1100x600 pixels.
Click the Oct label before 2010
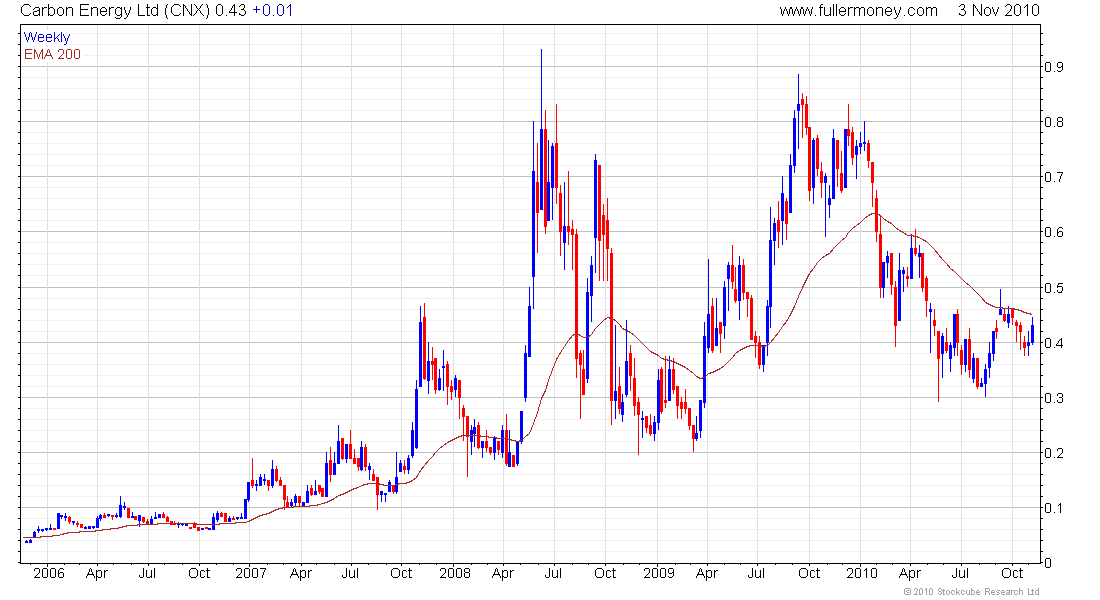[809, 573]
